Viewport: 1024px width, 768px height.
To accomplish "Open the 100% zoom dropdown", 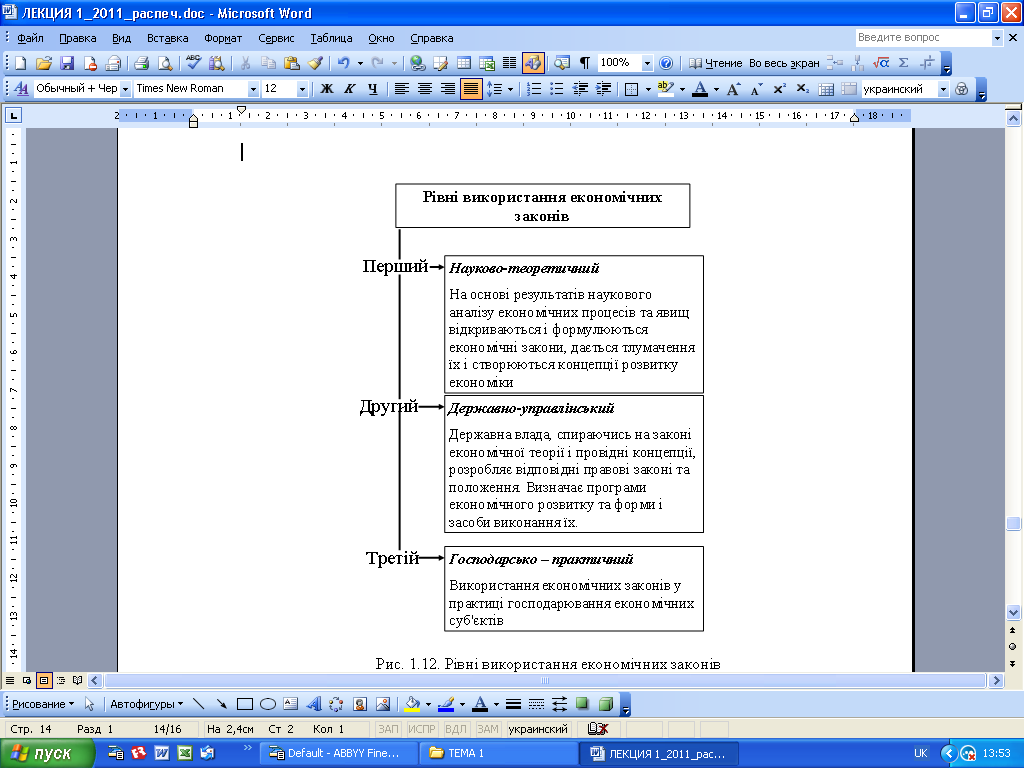I will click(647, 63).
